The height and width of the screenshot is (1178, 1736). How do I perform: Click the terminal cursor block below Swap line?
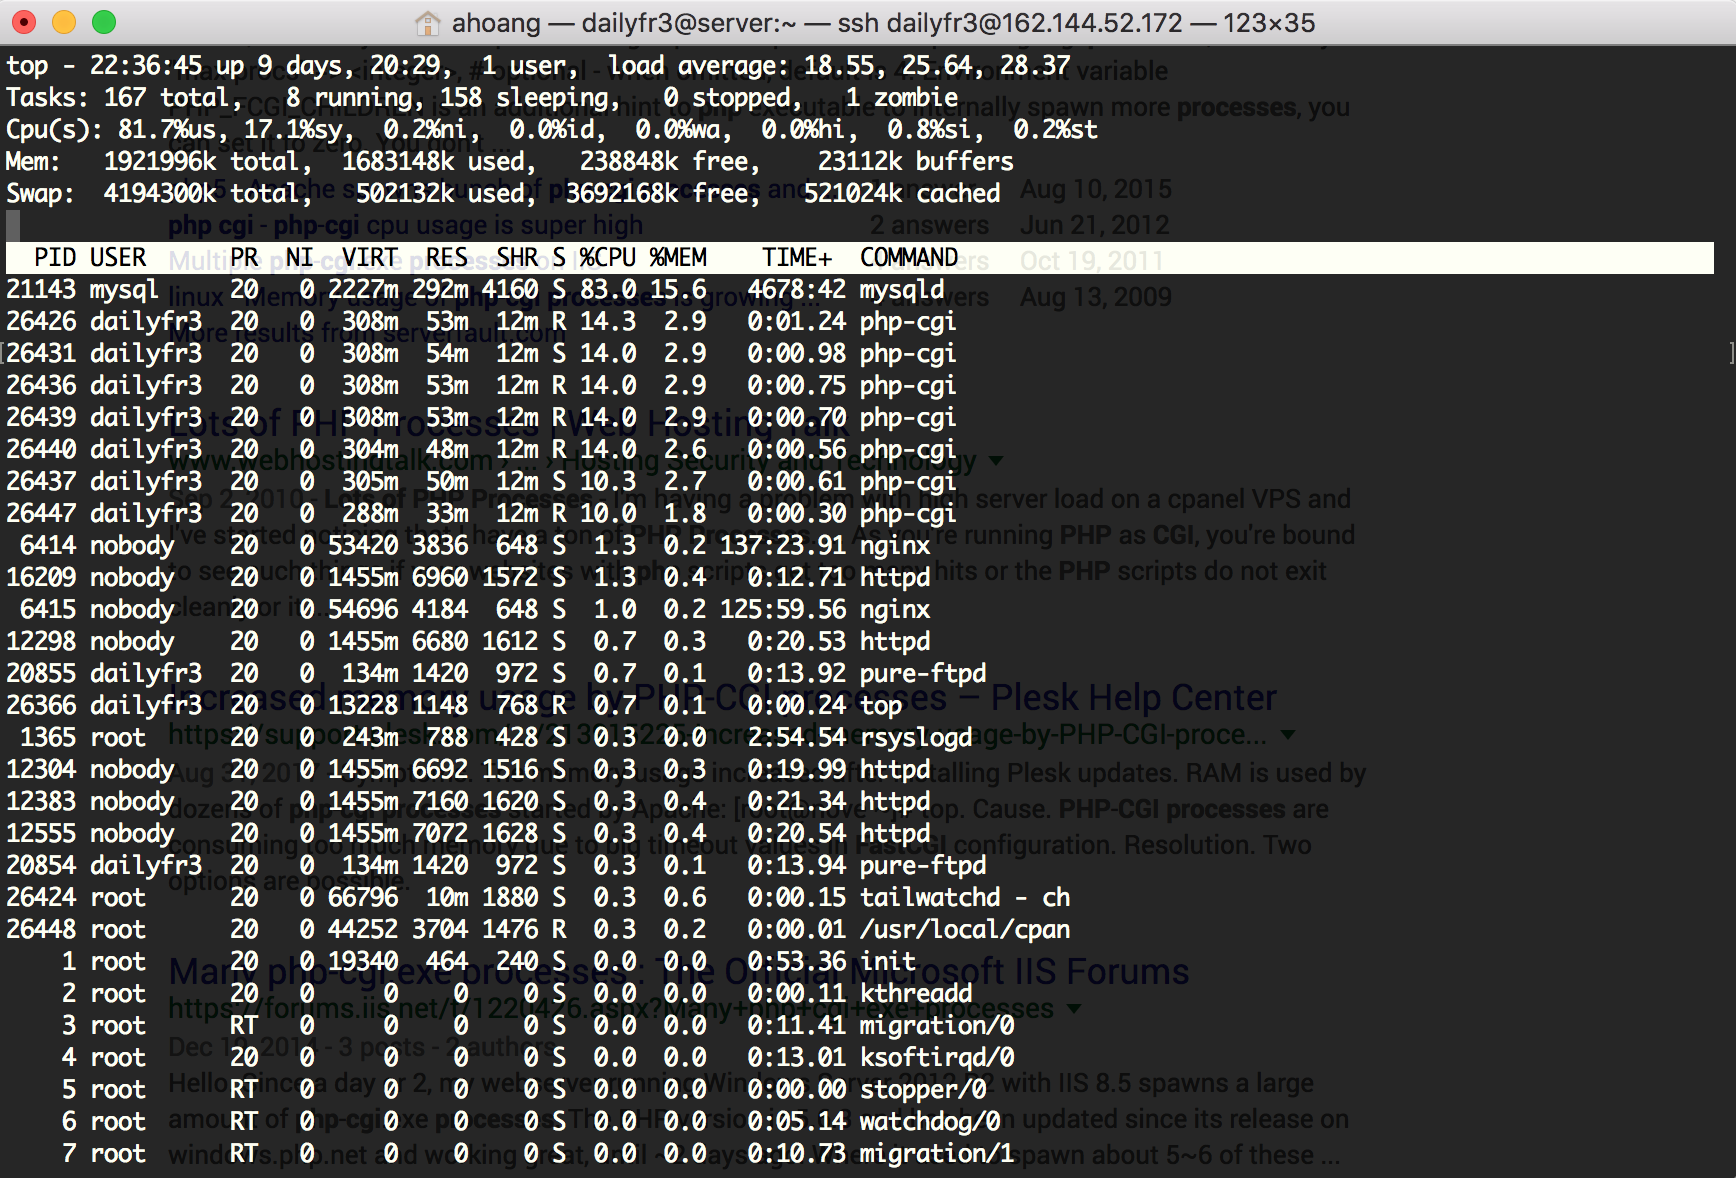pyautogui.click(x=13, y=225)
